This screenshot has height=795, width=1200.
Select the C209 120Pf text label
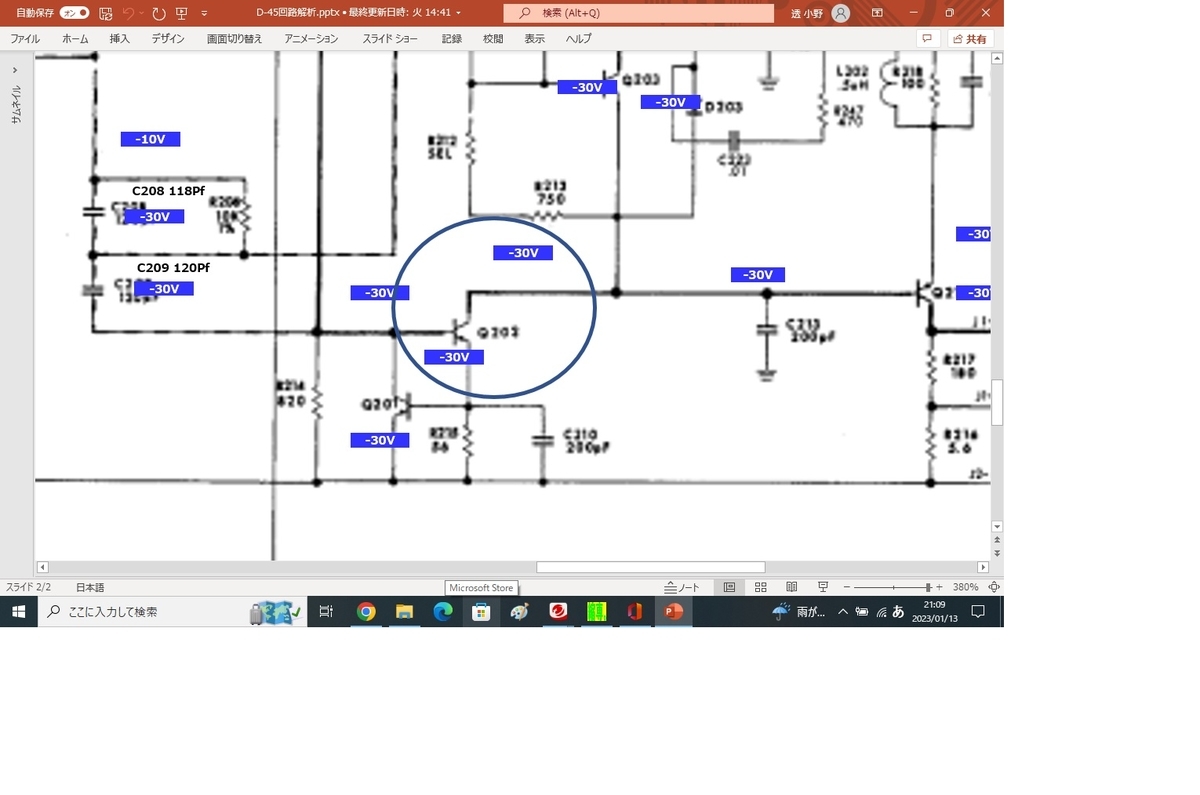(x=173, y=268)
